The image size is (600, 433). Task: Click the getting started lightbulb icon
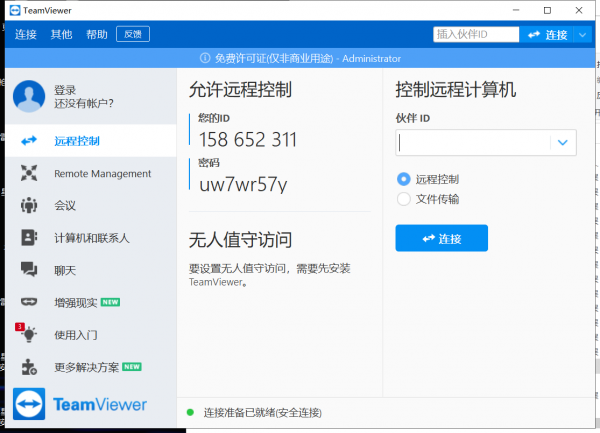pos(29,335)
